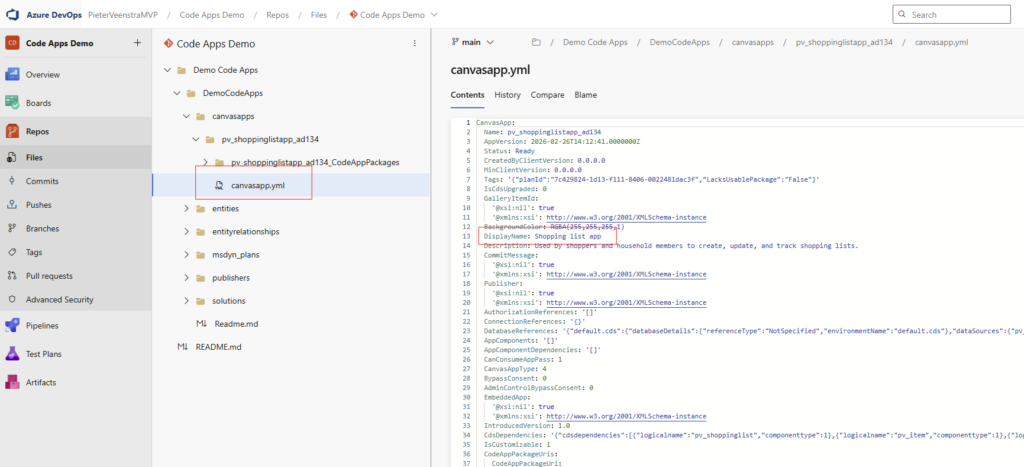This screenshot has height=467, width=1024.
Task: Click the repository icon next to the Code Apps Demo heading
Action: pyautogui.click(x=168, y=44)
